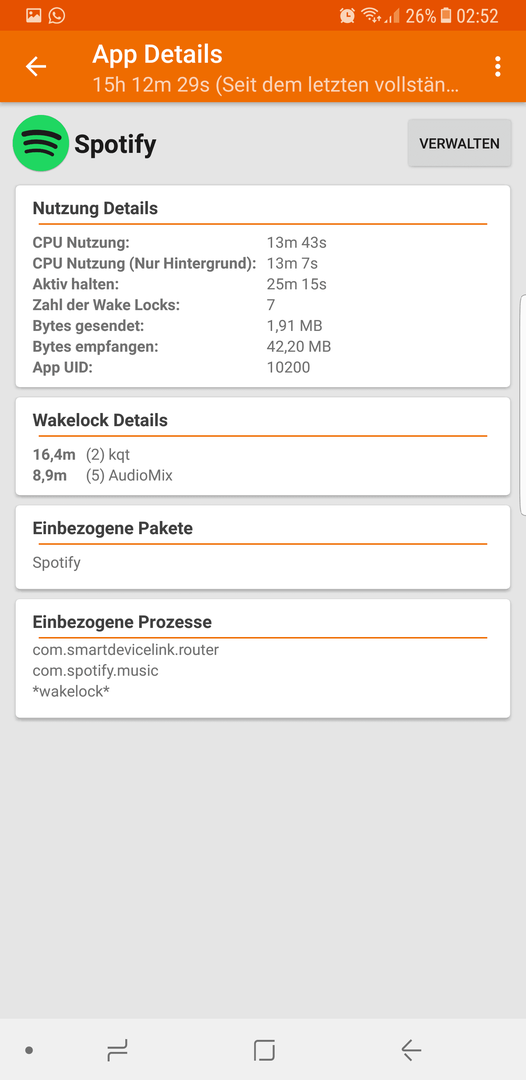Tap the com.smartdevicelink.router process
This screenshot has width=526, height=1080.
[125, 650]
